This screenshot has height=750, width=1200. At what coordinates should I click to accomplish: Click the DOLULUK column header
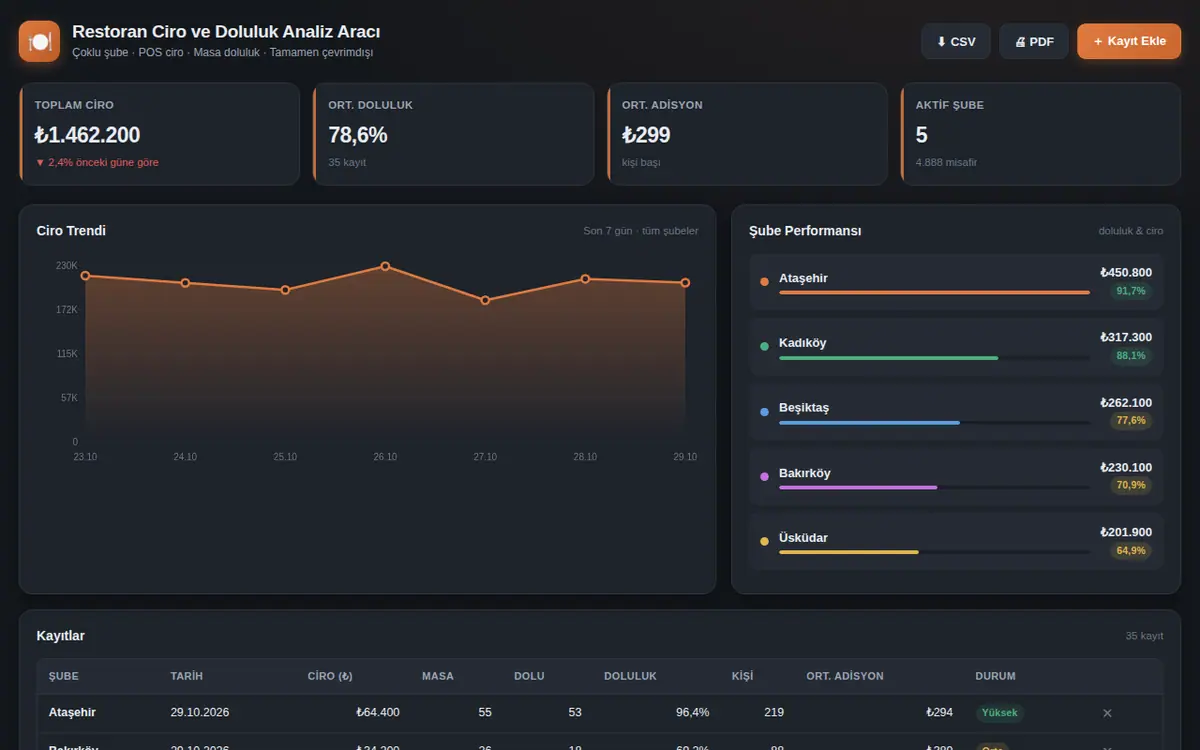click(630, 676)
